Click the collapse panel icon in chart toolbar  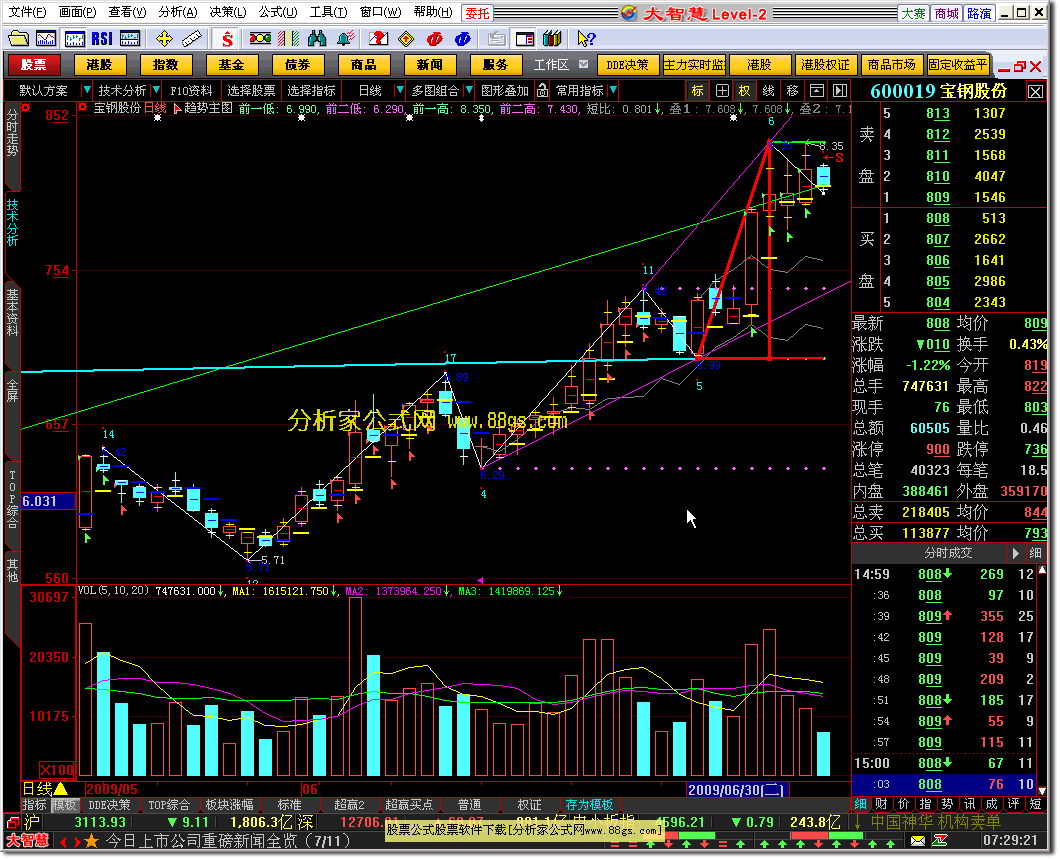point(817,90)
